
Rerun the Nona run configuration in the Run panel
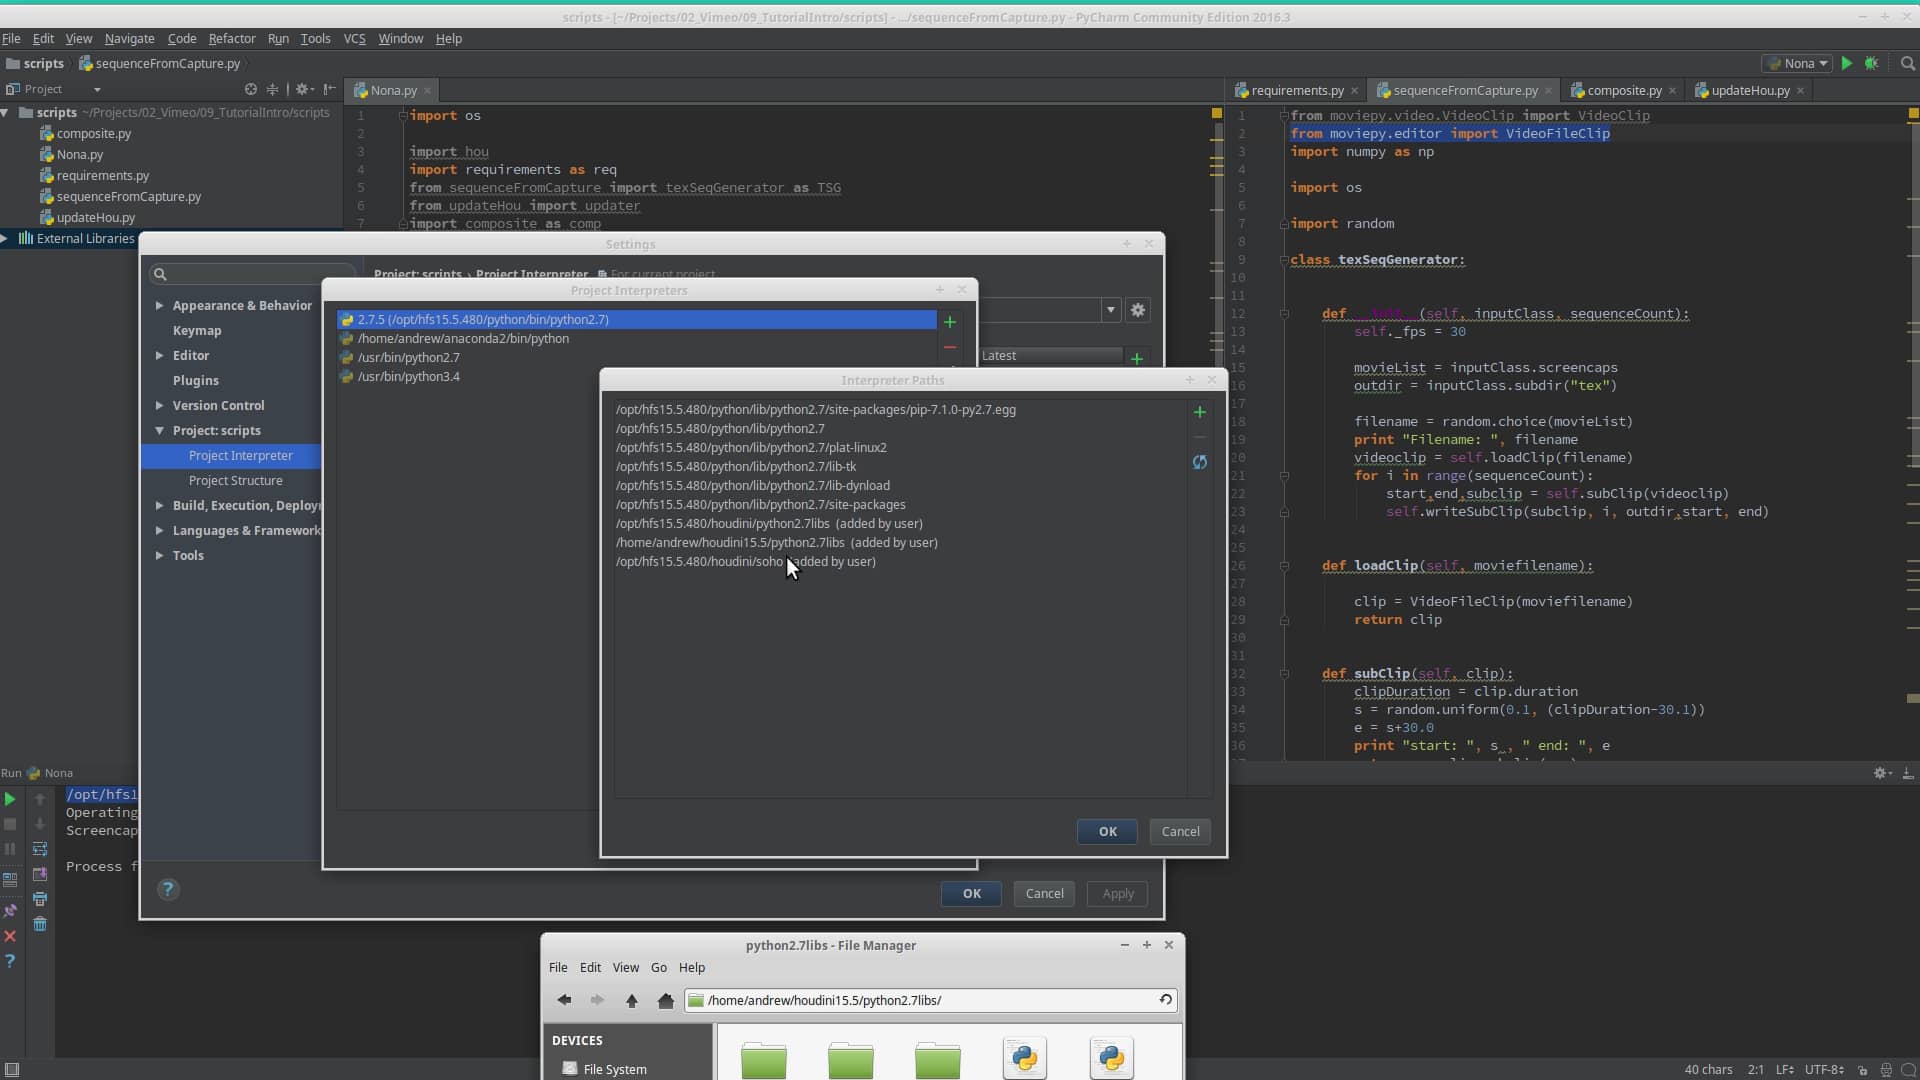10,800
